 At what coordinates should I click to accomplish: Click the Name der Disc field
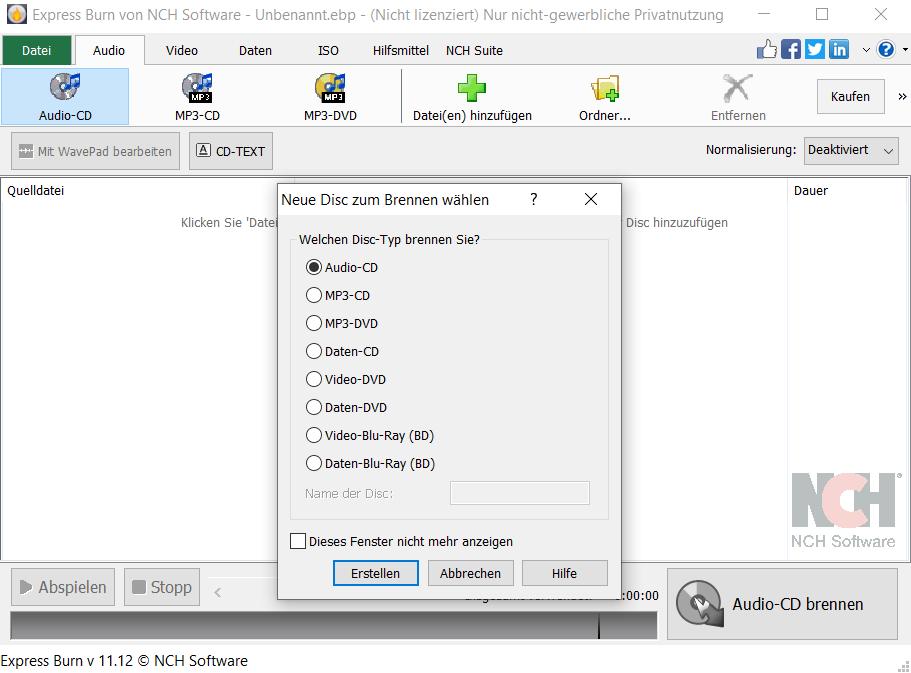click(519, 493)
